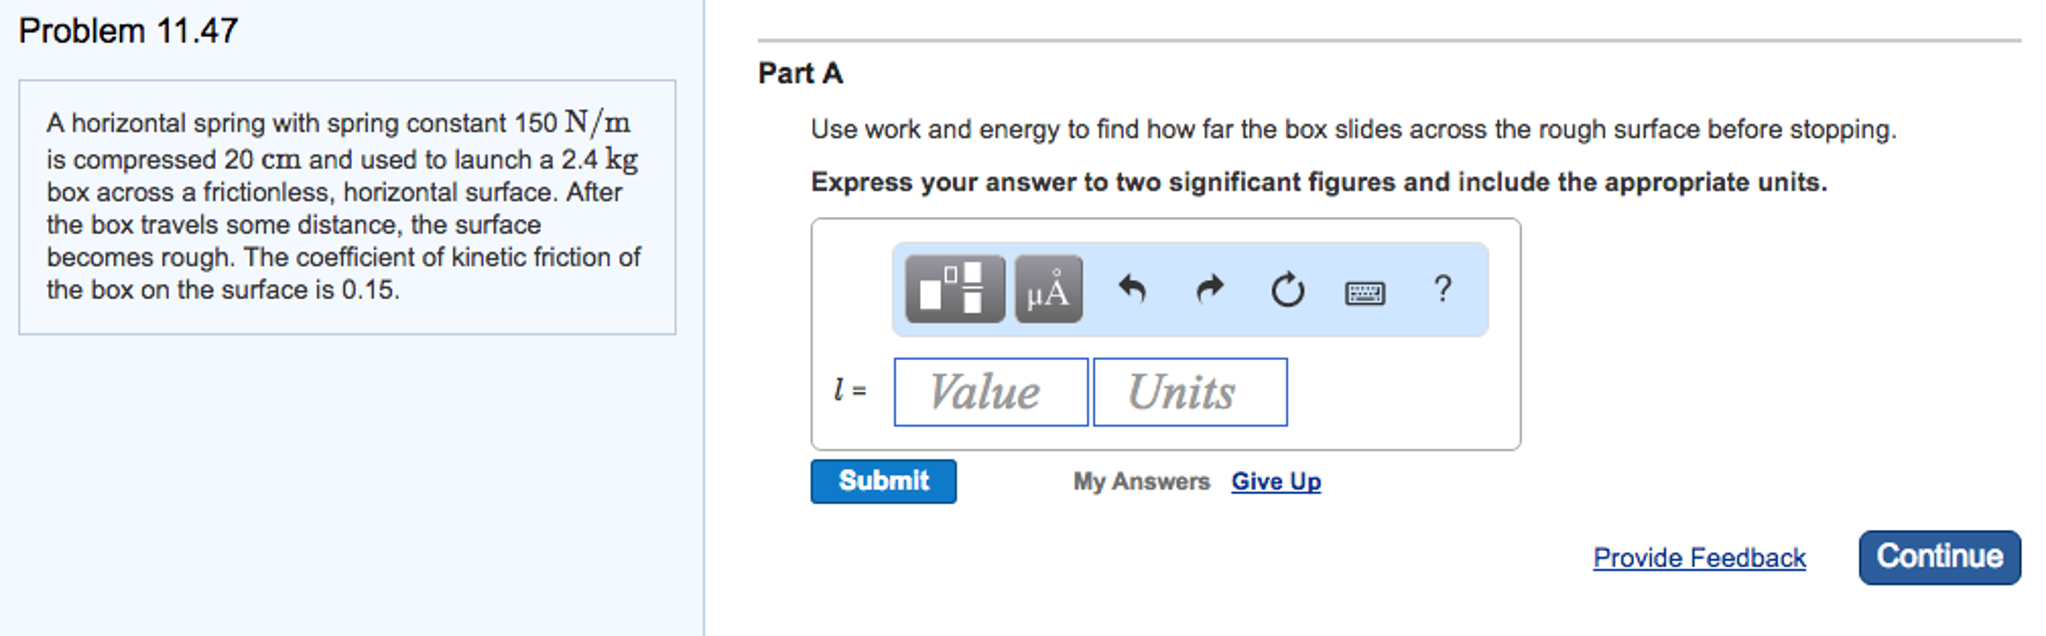
Task: Reset the answer with circular arrow
Action: [1287, 289]
